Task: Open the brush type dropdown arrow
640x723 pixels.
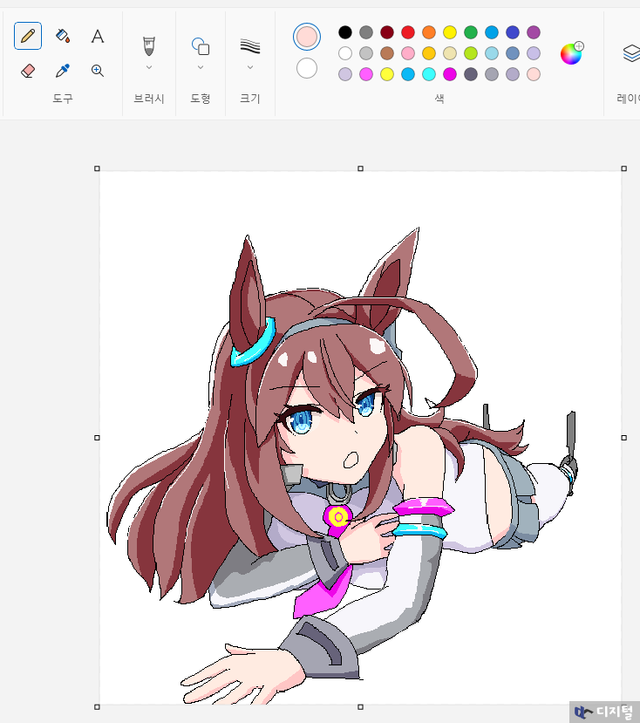Action: click(x=149, y=67)
